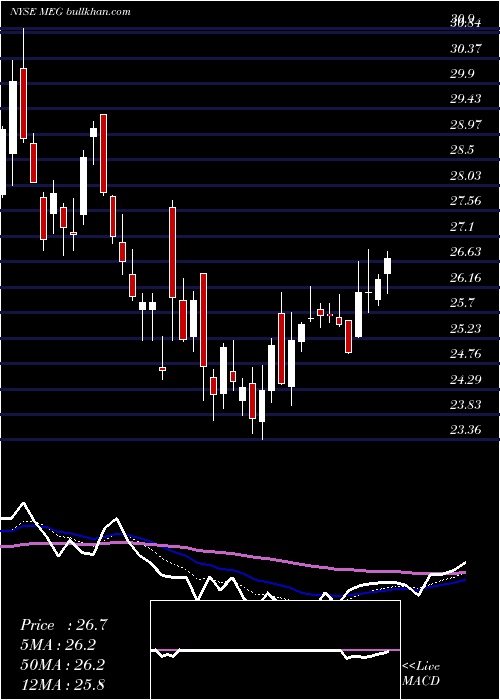Image resolution: width=500 pixels, height=700 pixels.
Task: Click the 12MA : 25.8 readout
Action: coord(62,684)
